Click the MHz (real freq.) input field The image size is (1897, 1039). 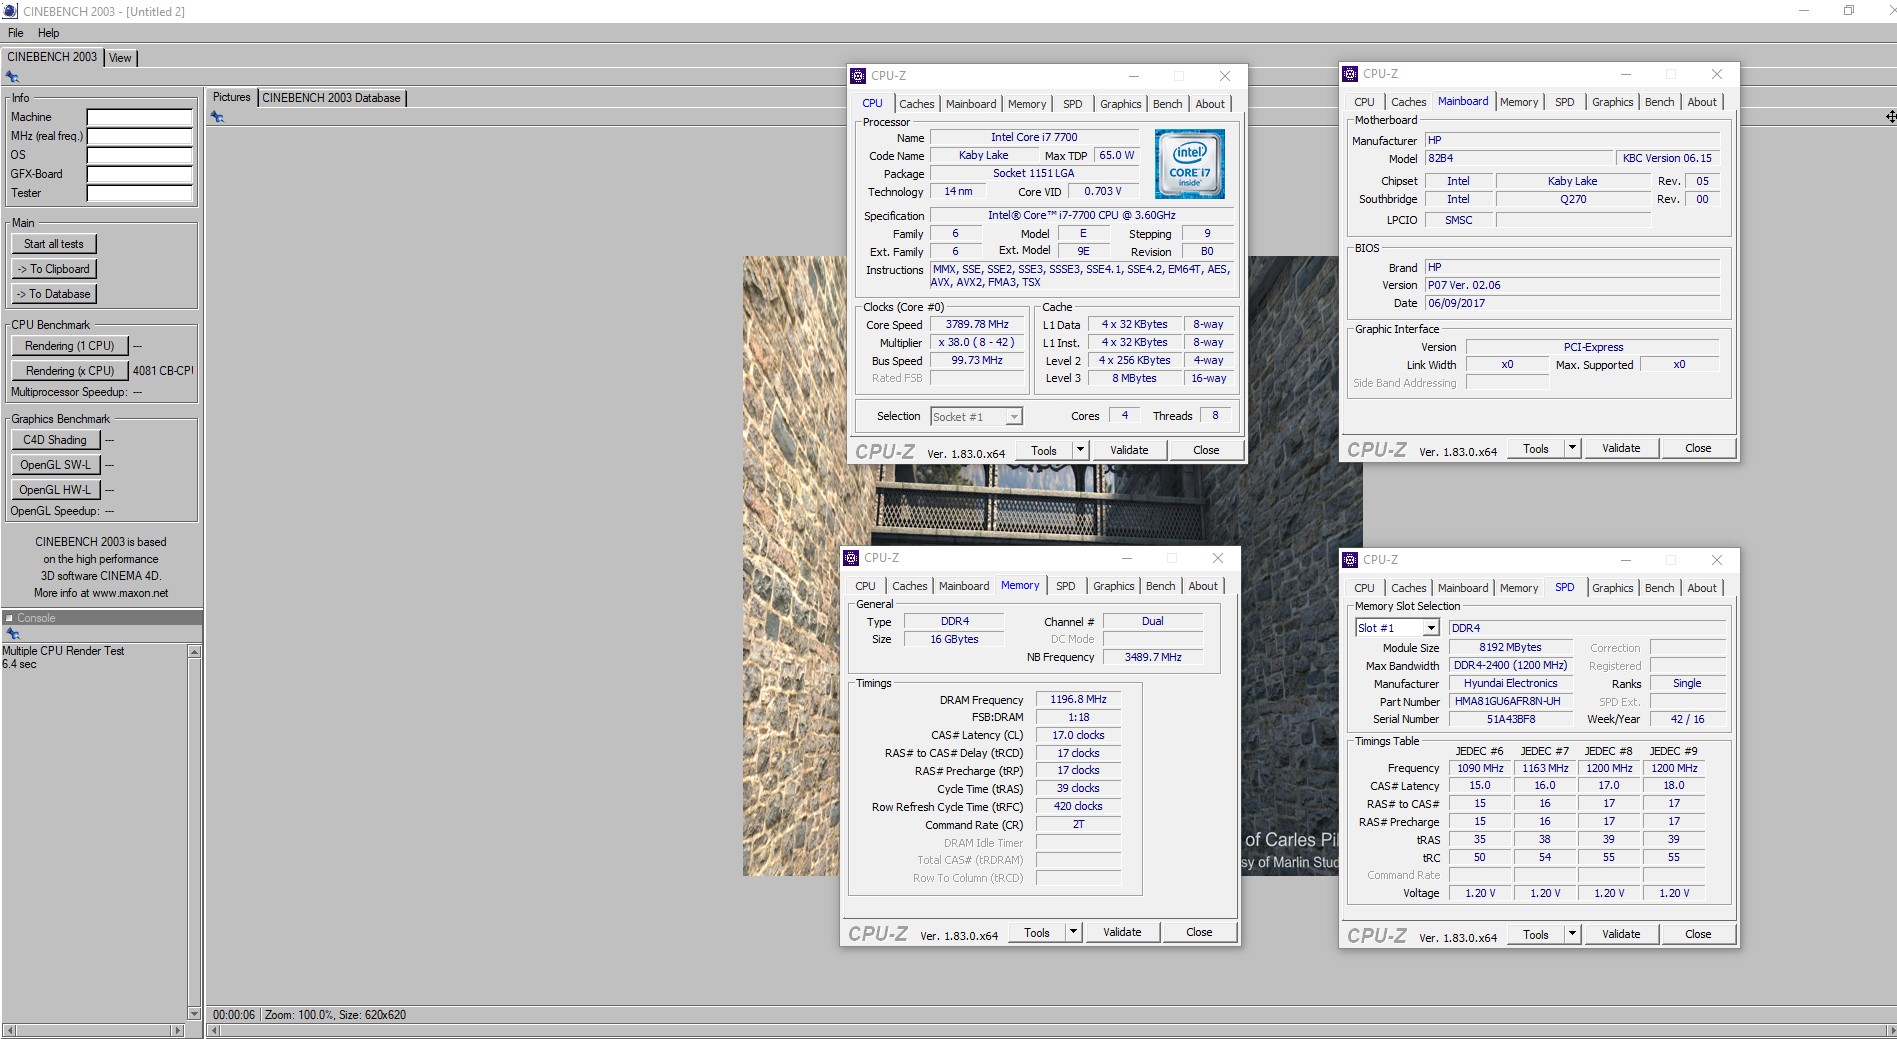[x=139, y=136]
